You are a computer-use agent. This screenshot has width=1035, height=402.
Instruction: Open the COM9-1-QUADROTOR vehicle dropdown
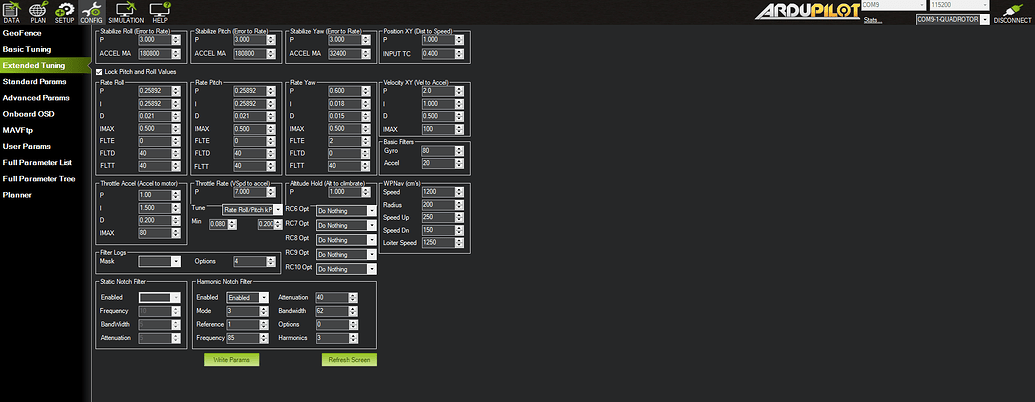click(952, 20)
